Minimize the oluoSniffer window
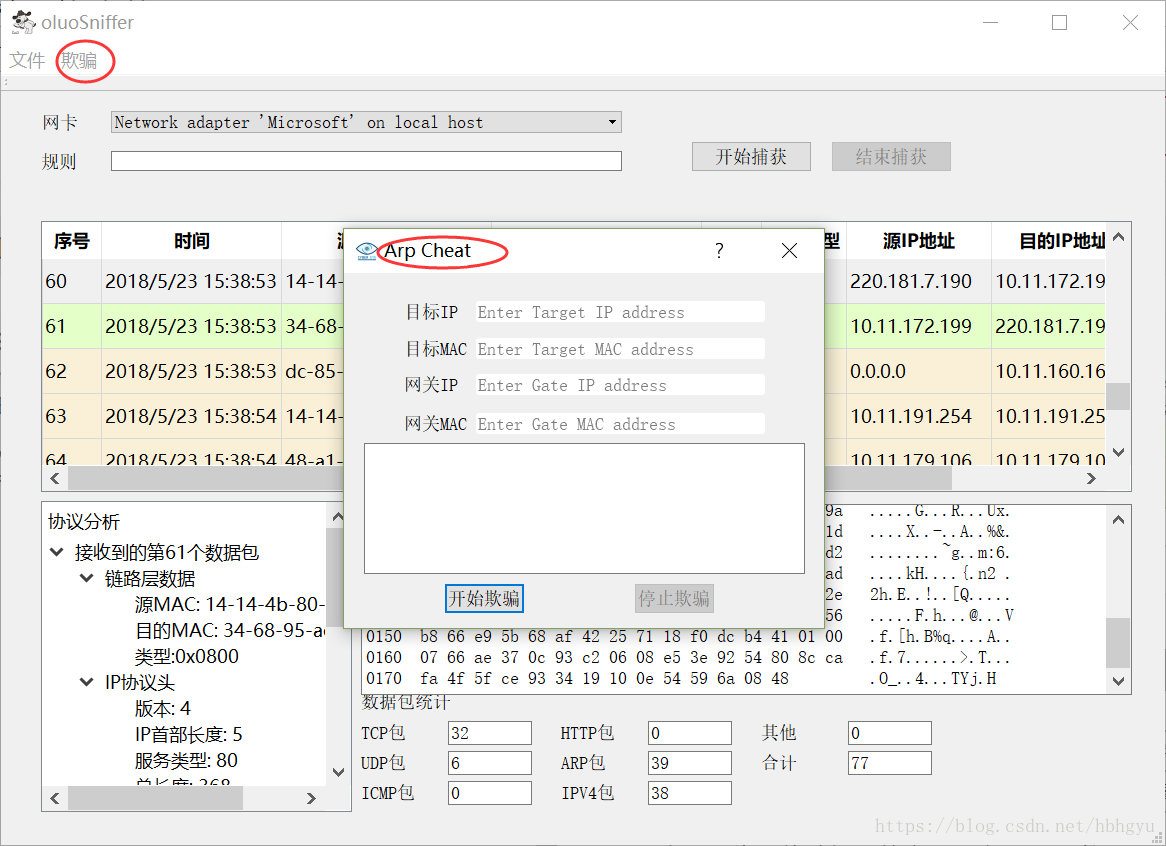Screen dimensions: 1166x846 click(991, 22)
